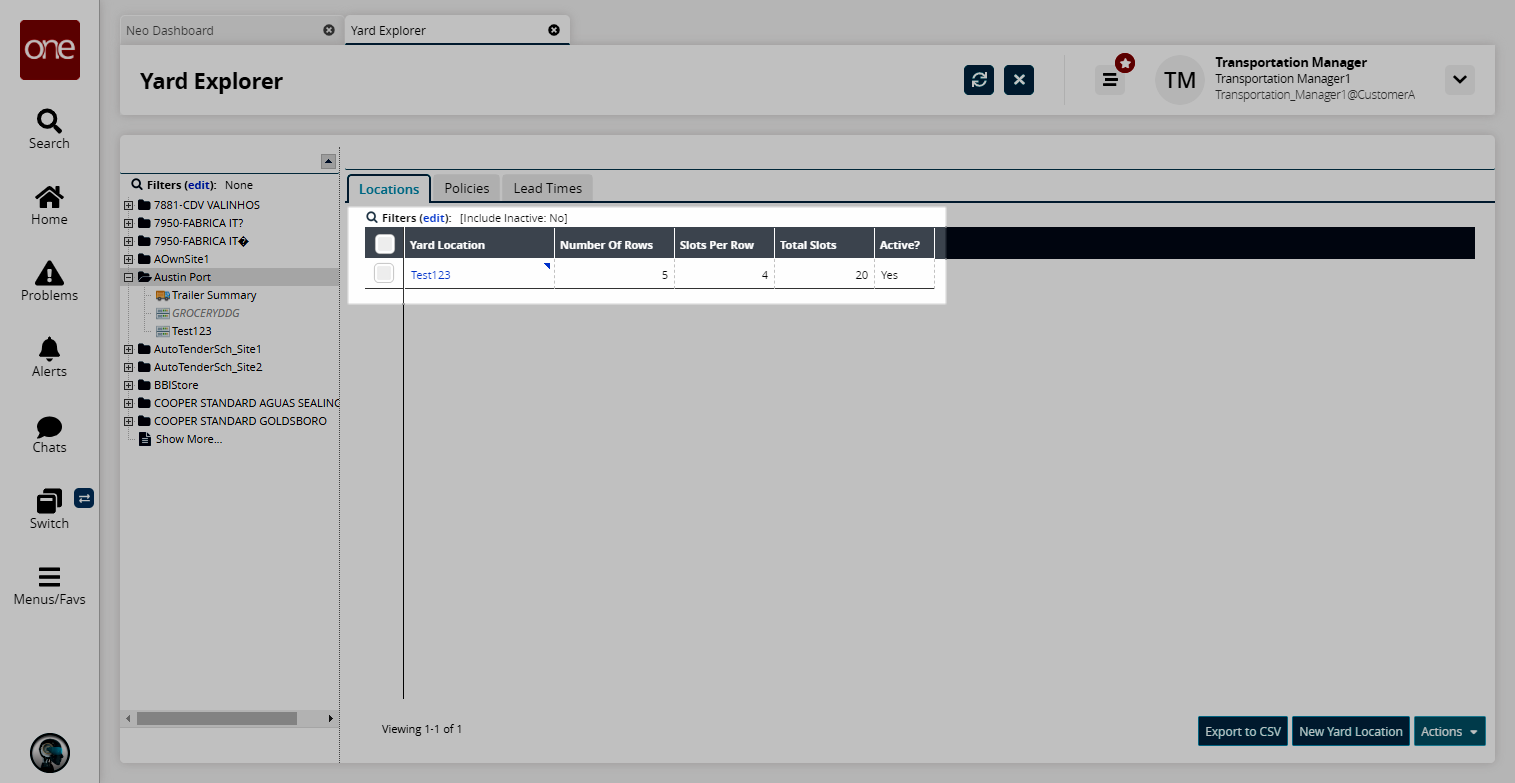Viewport: 1515px width, 783px height.
Task: Open the user account dropdown chevron
Action: [x=1460, y=80]
